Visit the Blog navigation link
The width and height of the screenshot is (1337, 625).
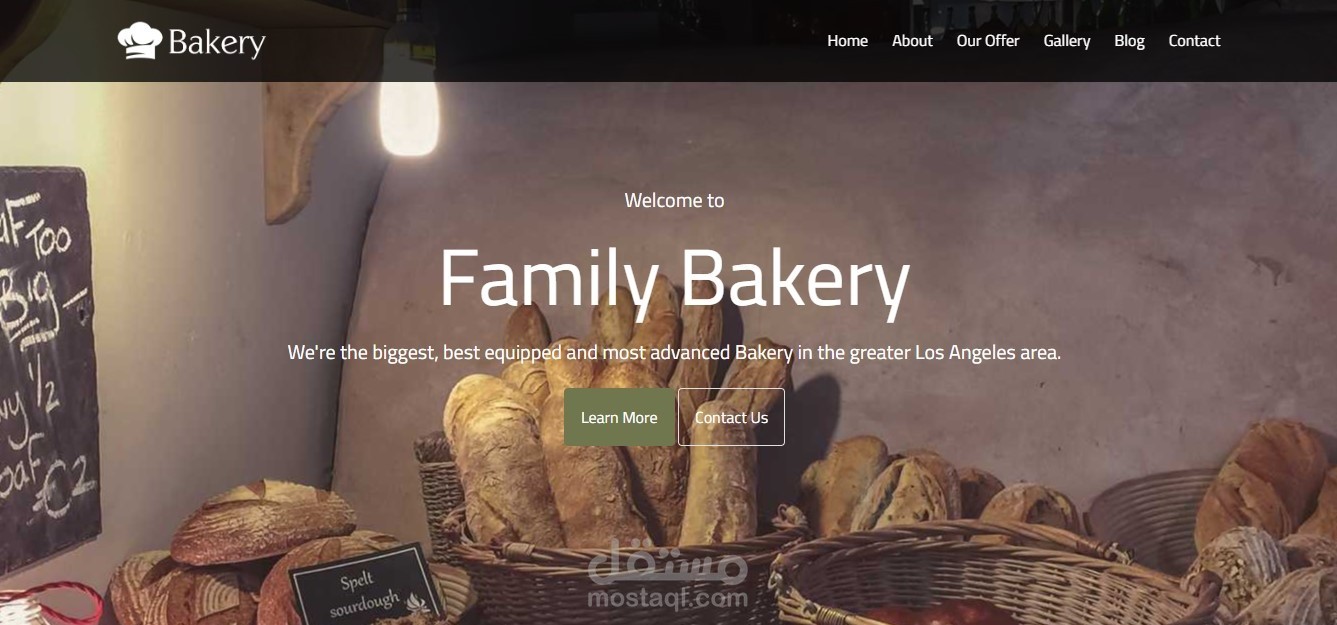(1129, 41)
